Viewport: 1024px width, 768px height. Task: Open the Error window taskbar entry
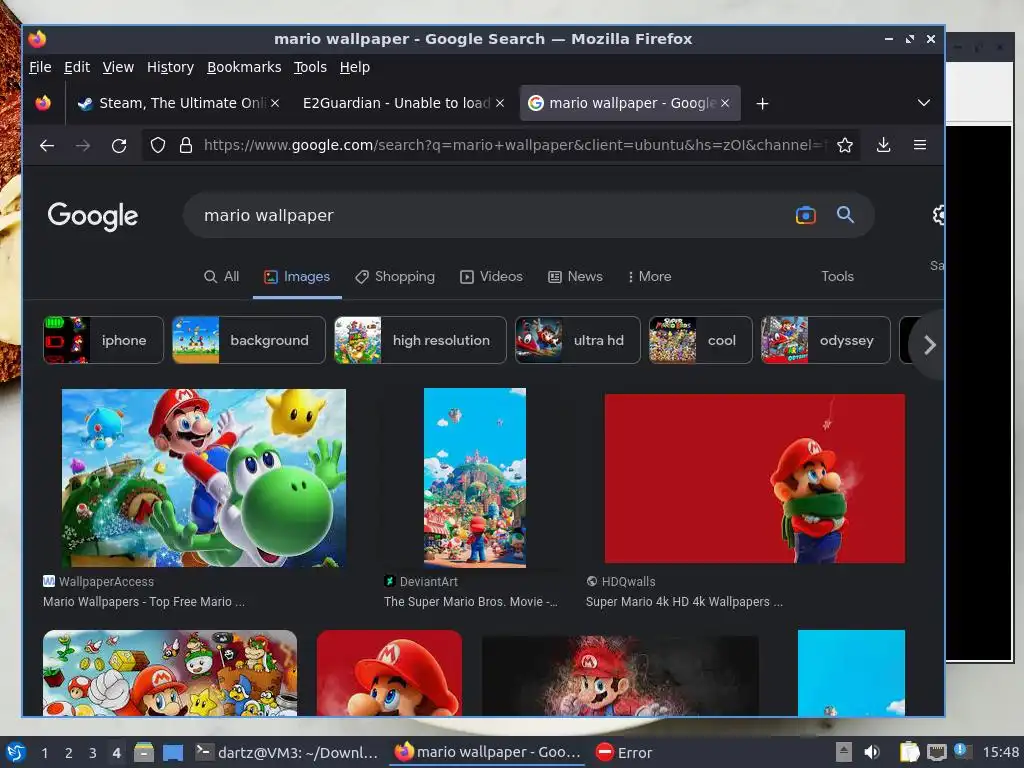pos(624,752)
